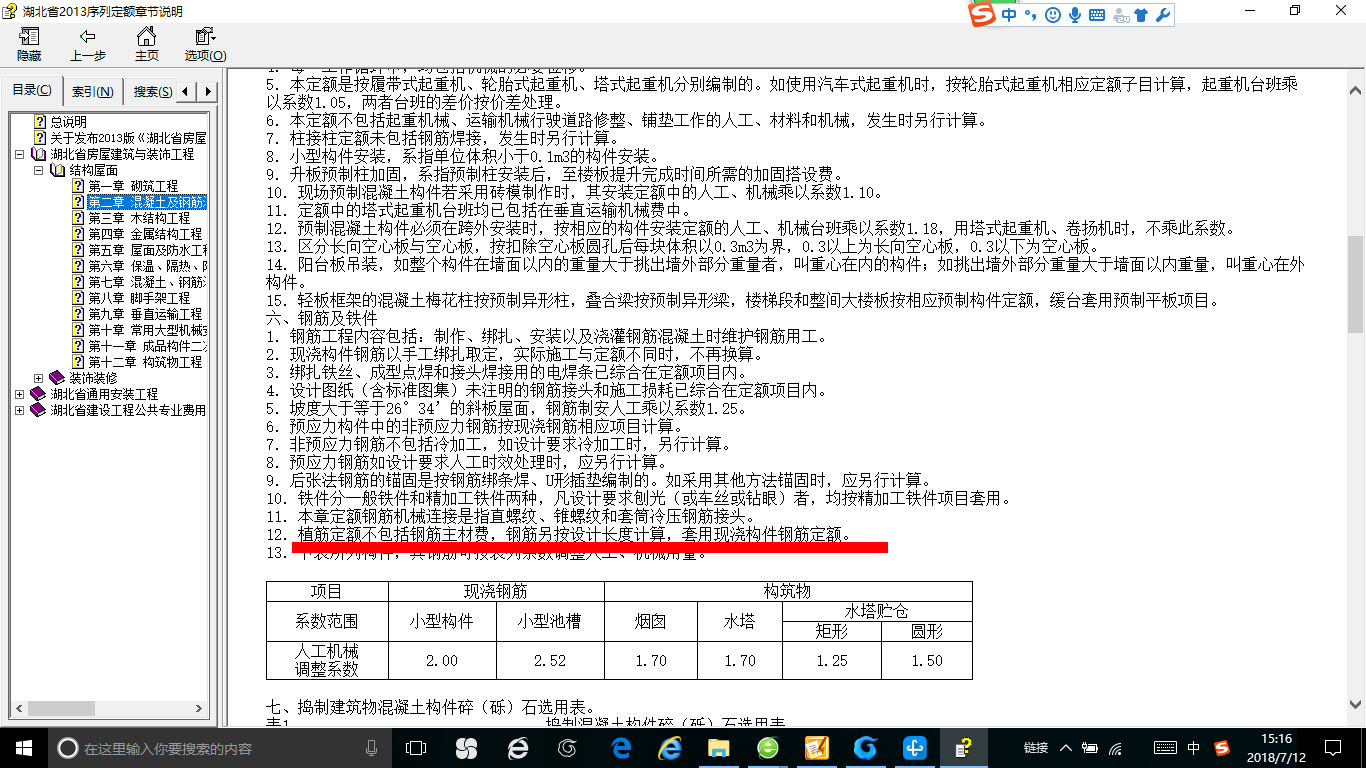The height and width of the screenshot is (768, 1366).
Task: Click the help-page icon beside 总说明
Action: pos(40,122)
